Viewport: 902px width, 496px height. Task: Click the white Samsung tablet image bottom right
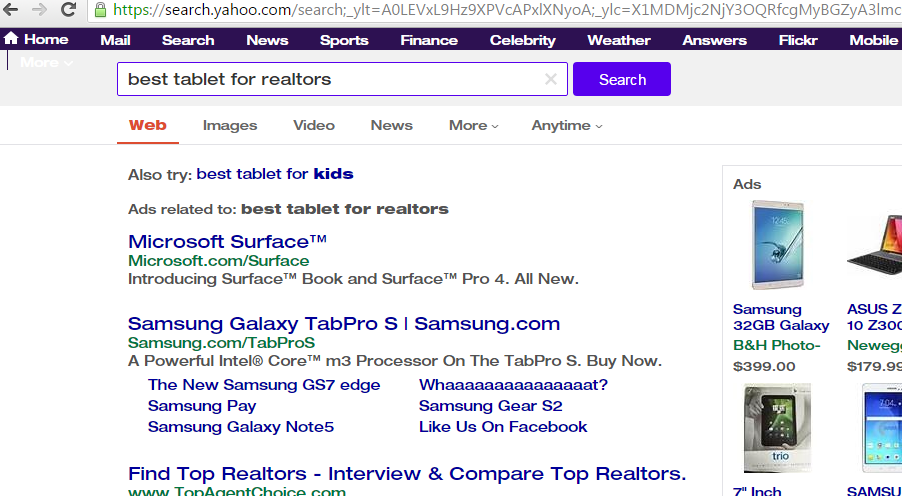pyautogui.click(x=881, y=428)
